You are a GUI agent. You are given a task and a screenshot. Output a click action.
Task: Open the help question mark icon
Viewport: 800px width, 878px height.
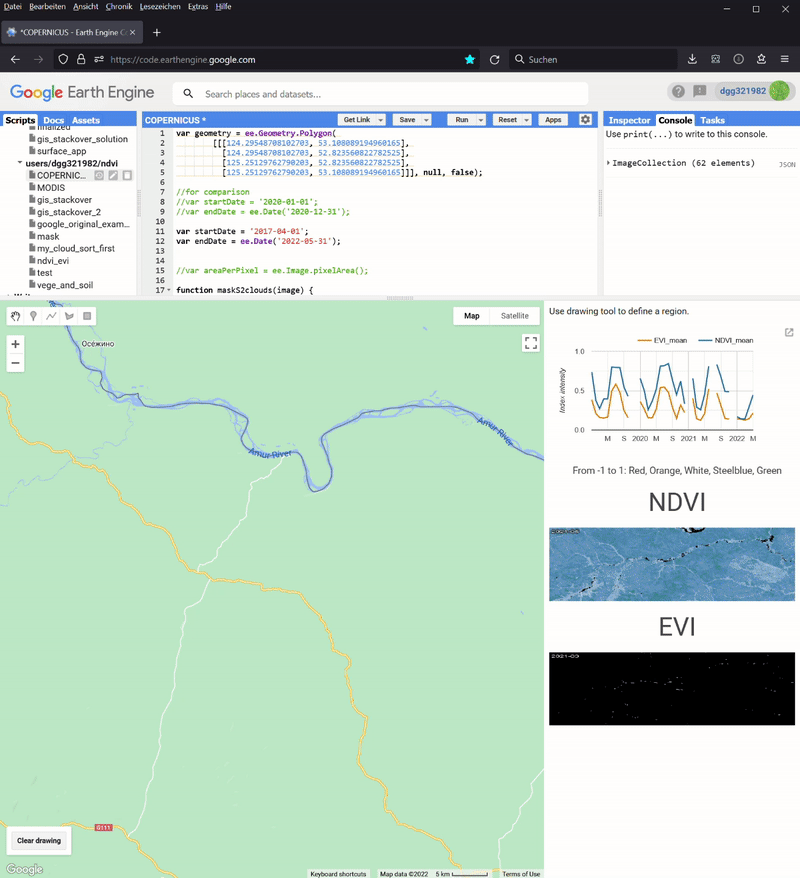click(x=678, y=91)
